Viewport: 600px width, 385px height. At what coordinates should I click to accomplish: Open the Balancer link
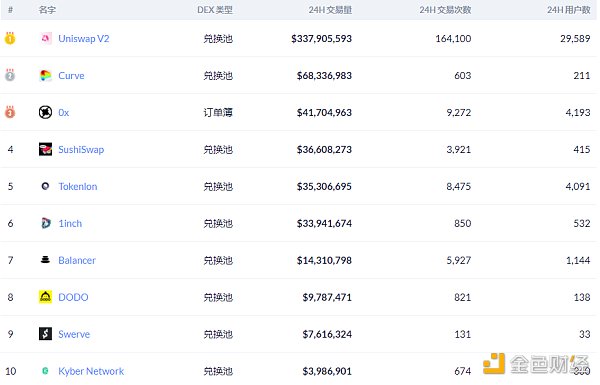tap(77, 260)
